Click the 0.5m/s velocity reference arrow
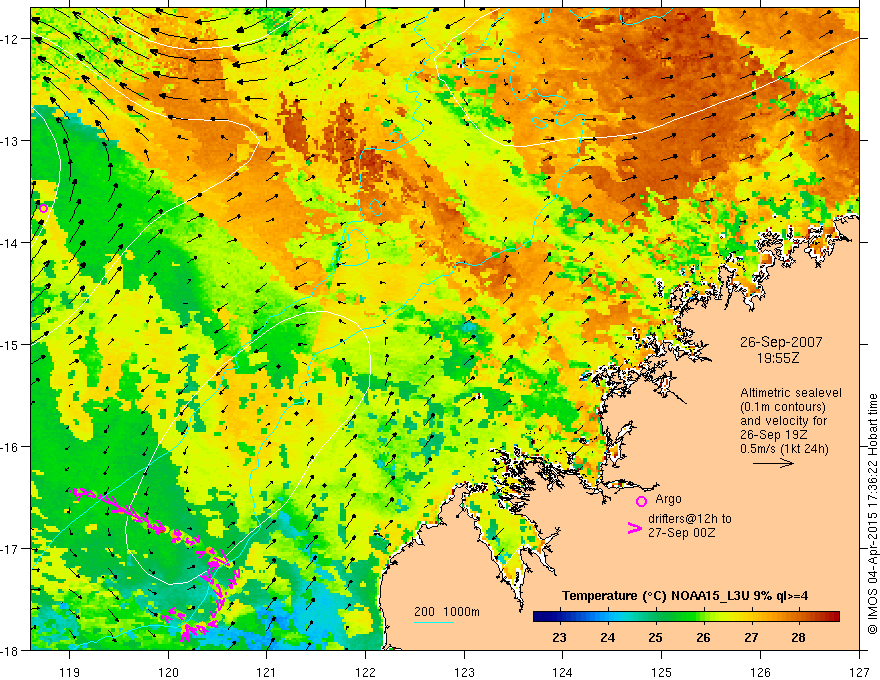 (x=773, y=463)
